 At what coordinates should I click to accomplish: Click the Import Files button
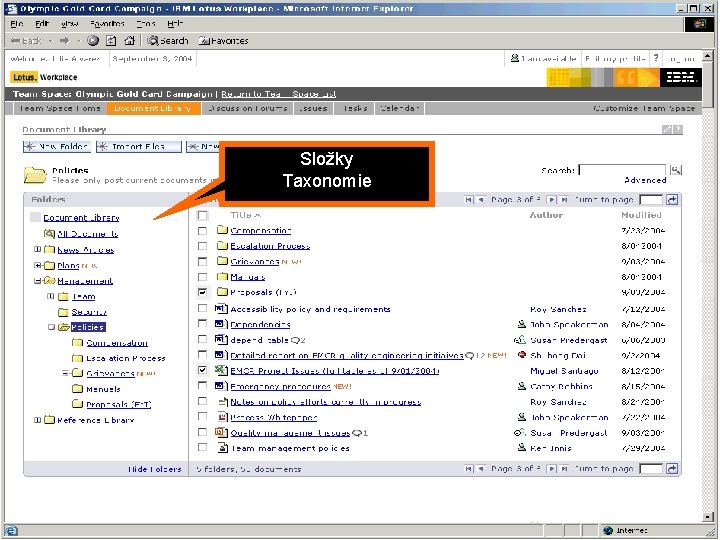point(139,146)
